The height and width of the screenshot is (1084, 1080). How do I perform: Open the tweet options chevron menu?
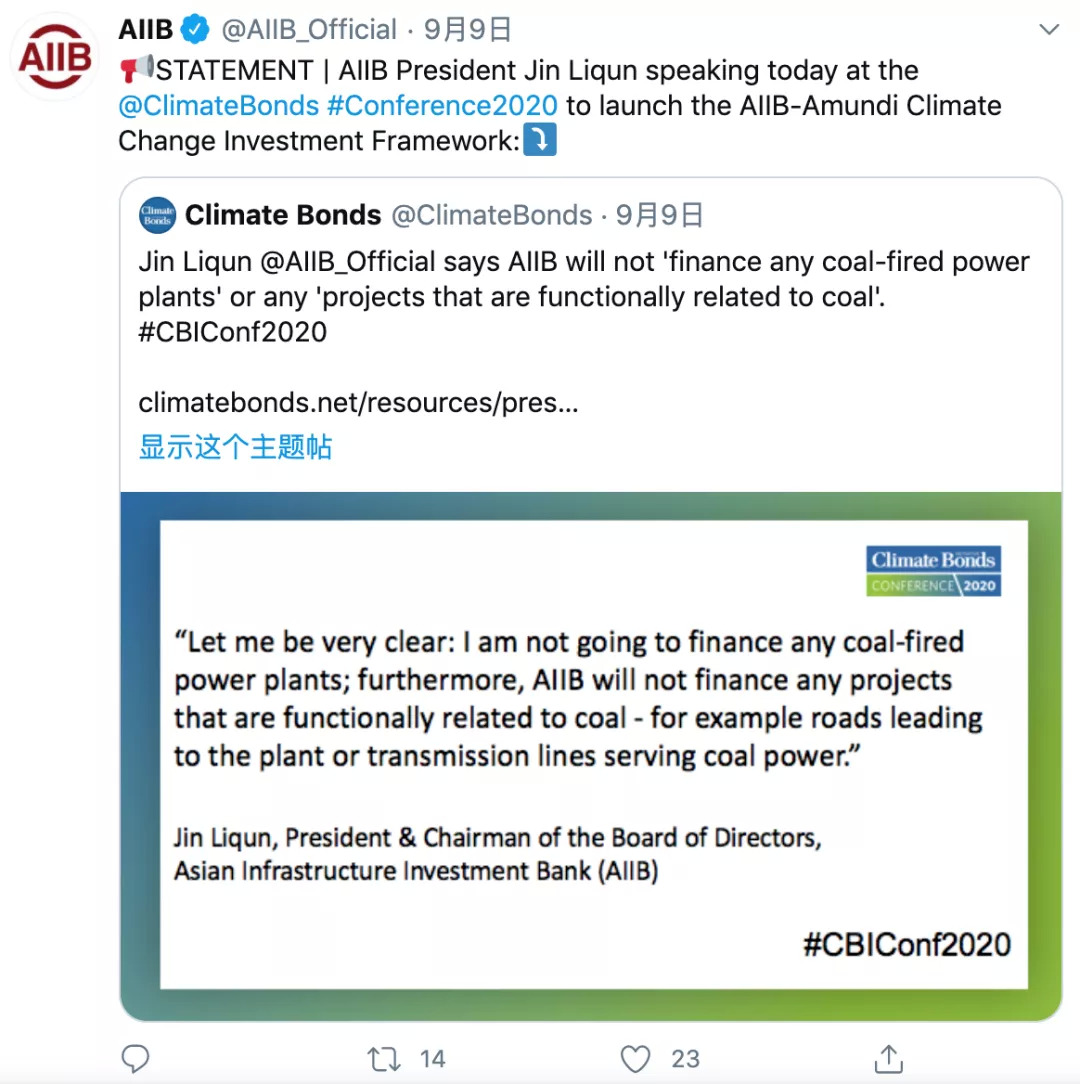pos(1049,30)
